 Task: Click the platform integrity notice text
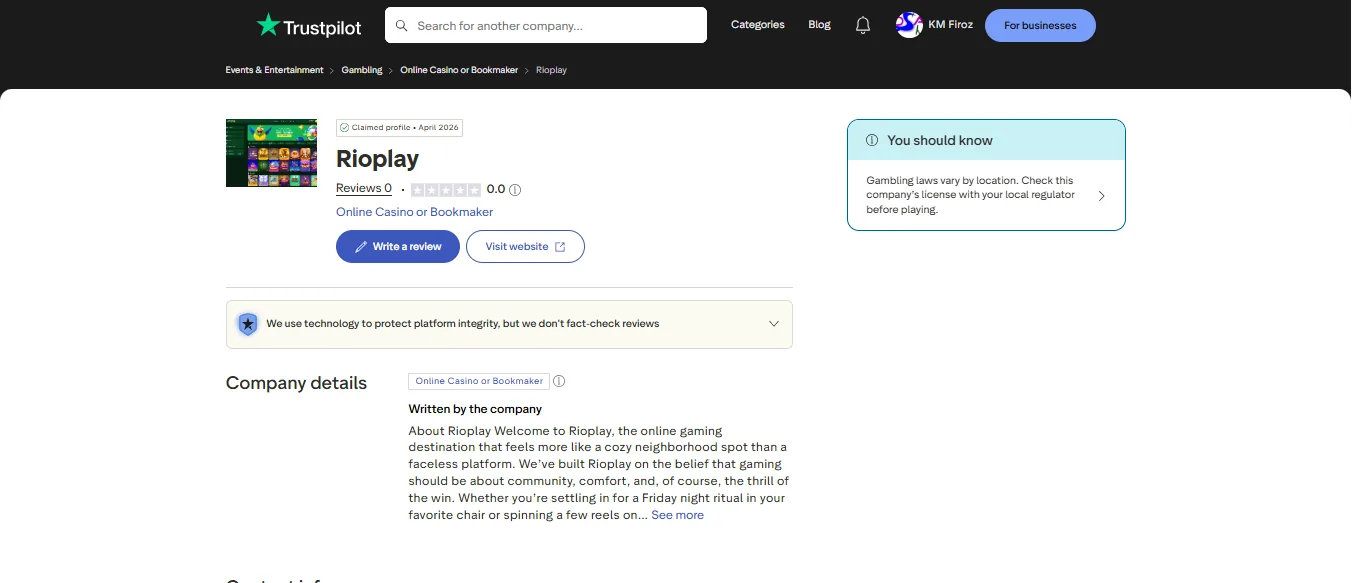[x=463, y=324]
